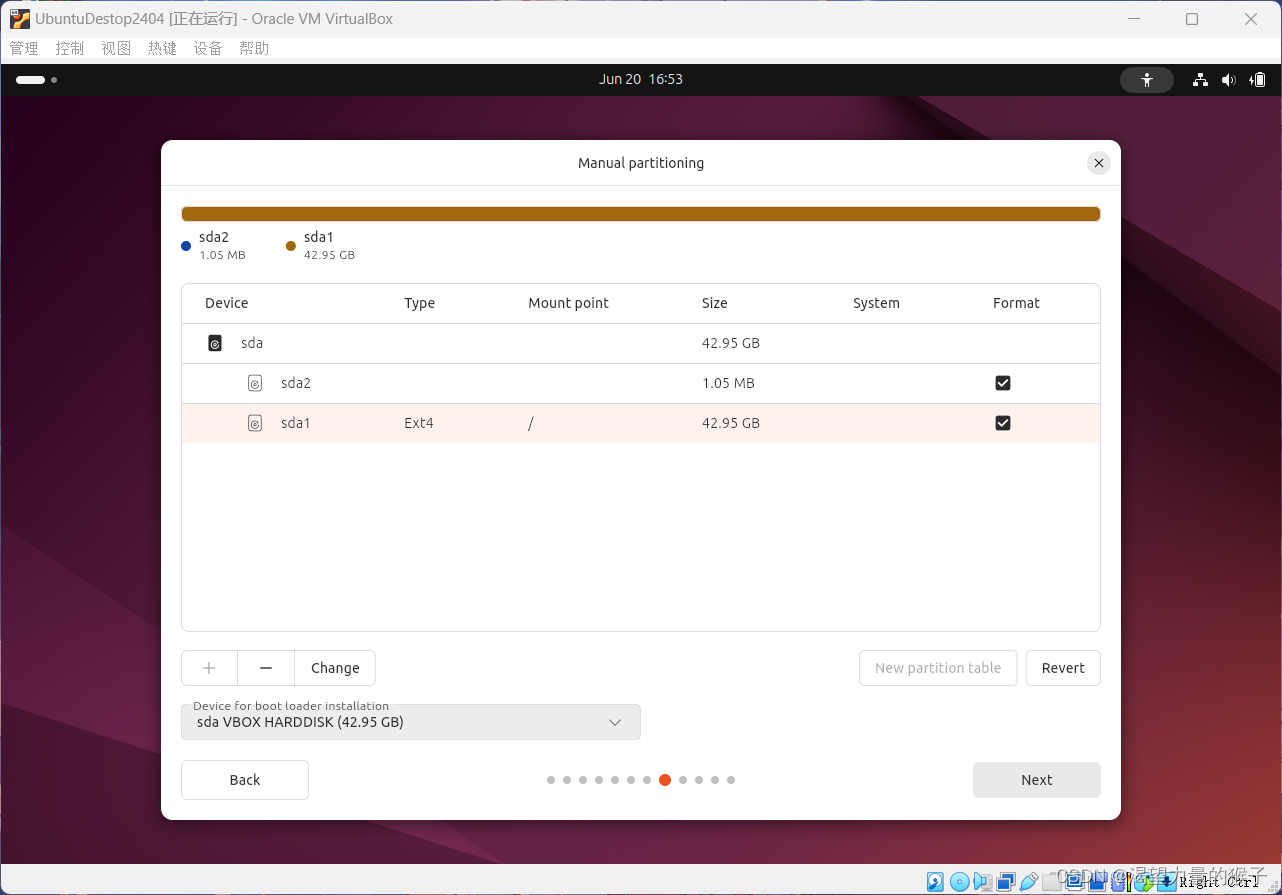Click VirtualBox hard disk status icon
The height and width of the screenshot is (895, 1282).
[x=935, y=881]
